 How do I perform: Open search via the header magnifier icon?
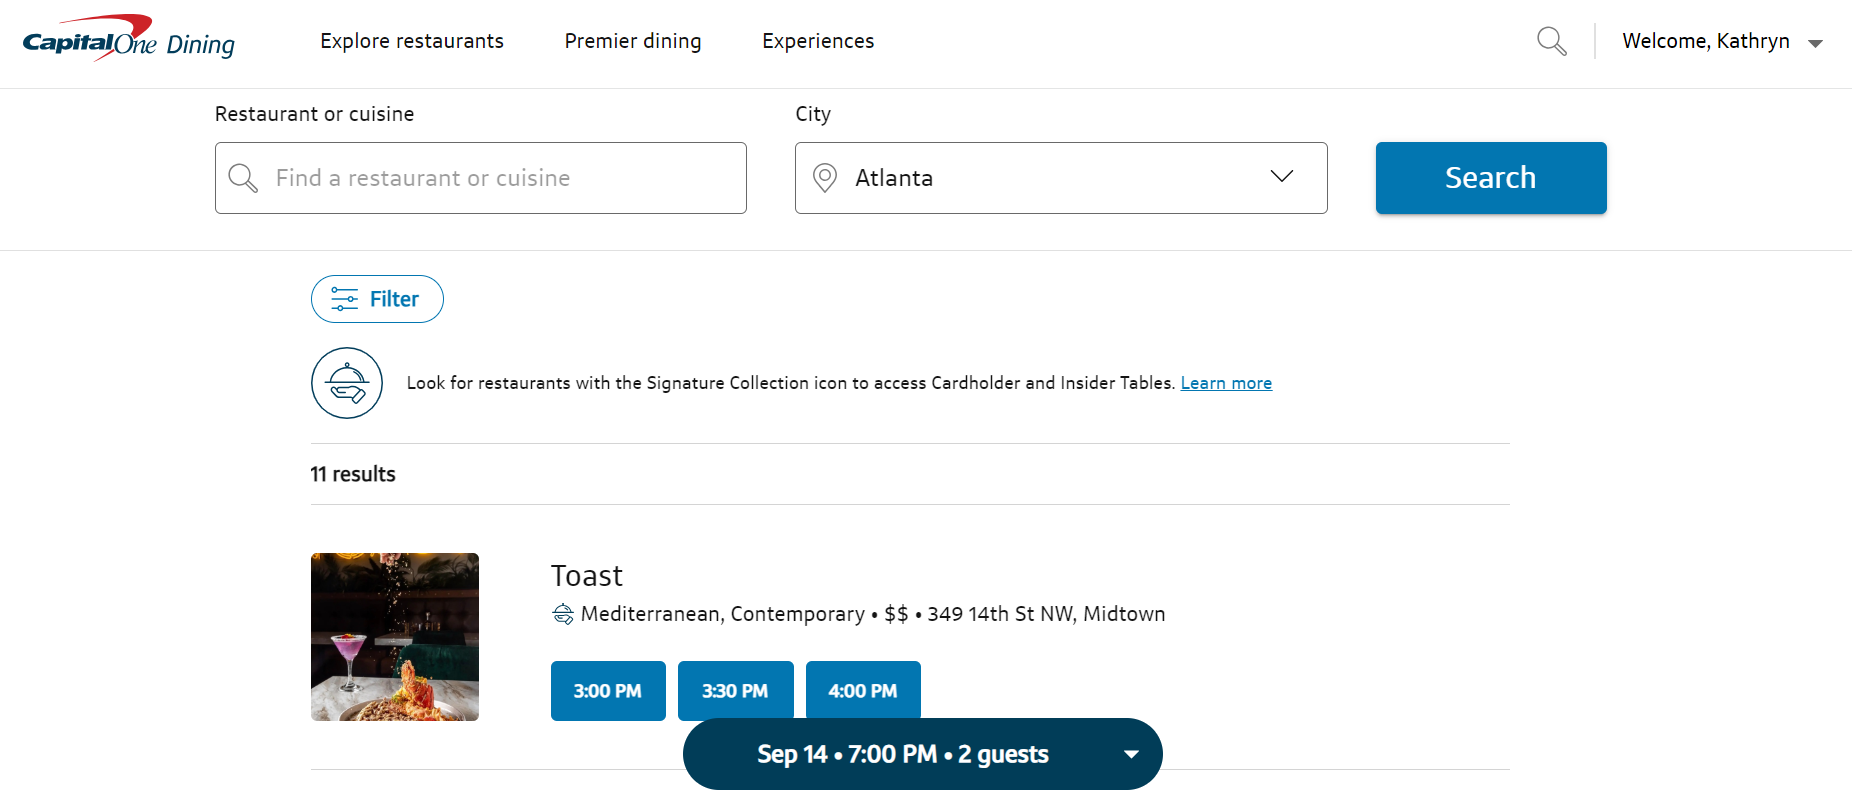[1551, 41]
